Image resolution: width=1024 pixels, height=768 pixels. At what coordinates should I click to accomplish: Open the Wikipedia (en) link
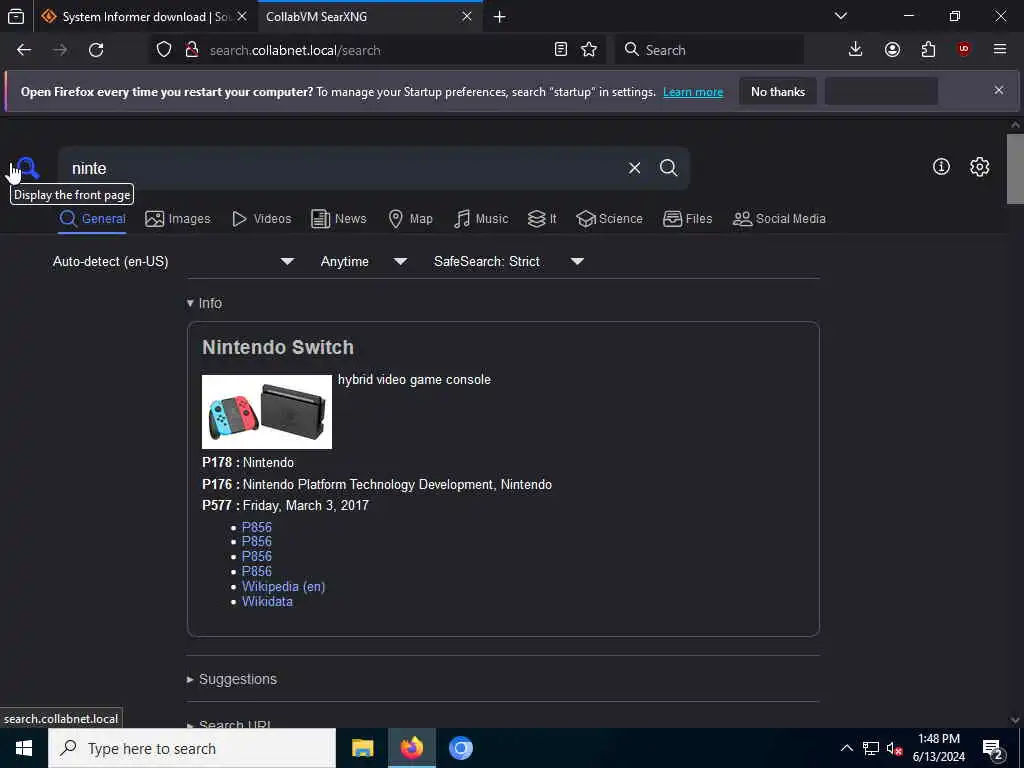(283, 586)
